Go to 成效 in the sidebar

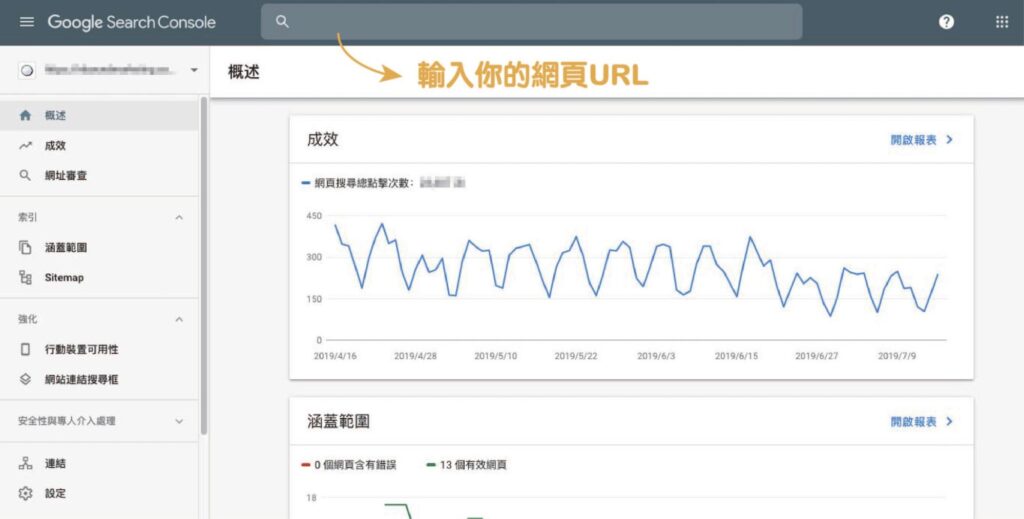(99, 146)
